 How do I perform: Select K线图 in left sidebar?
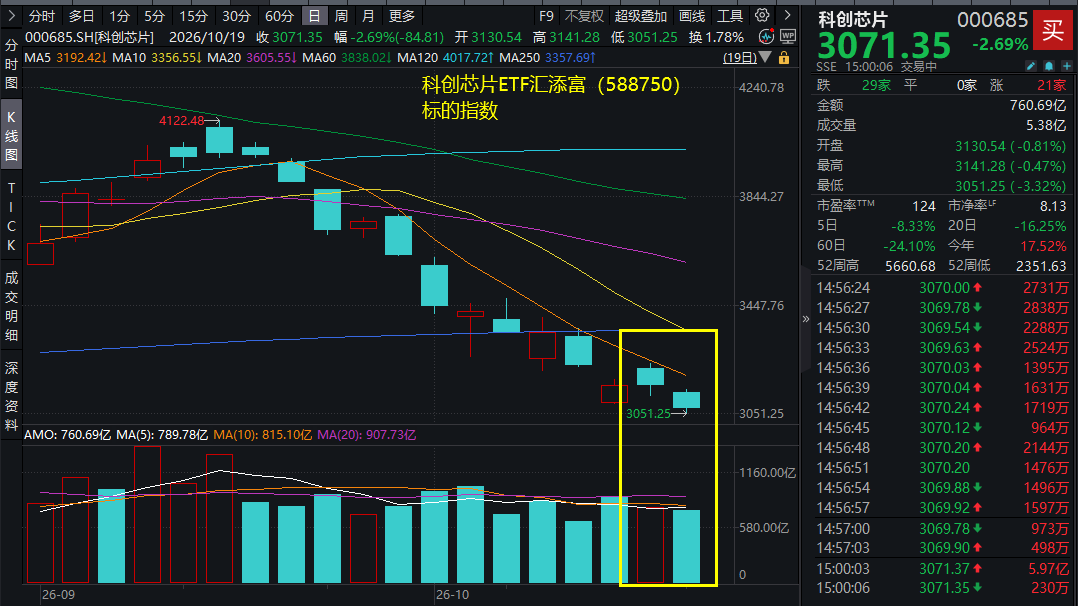(11, 136)
